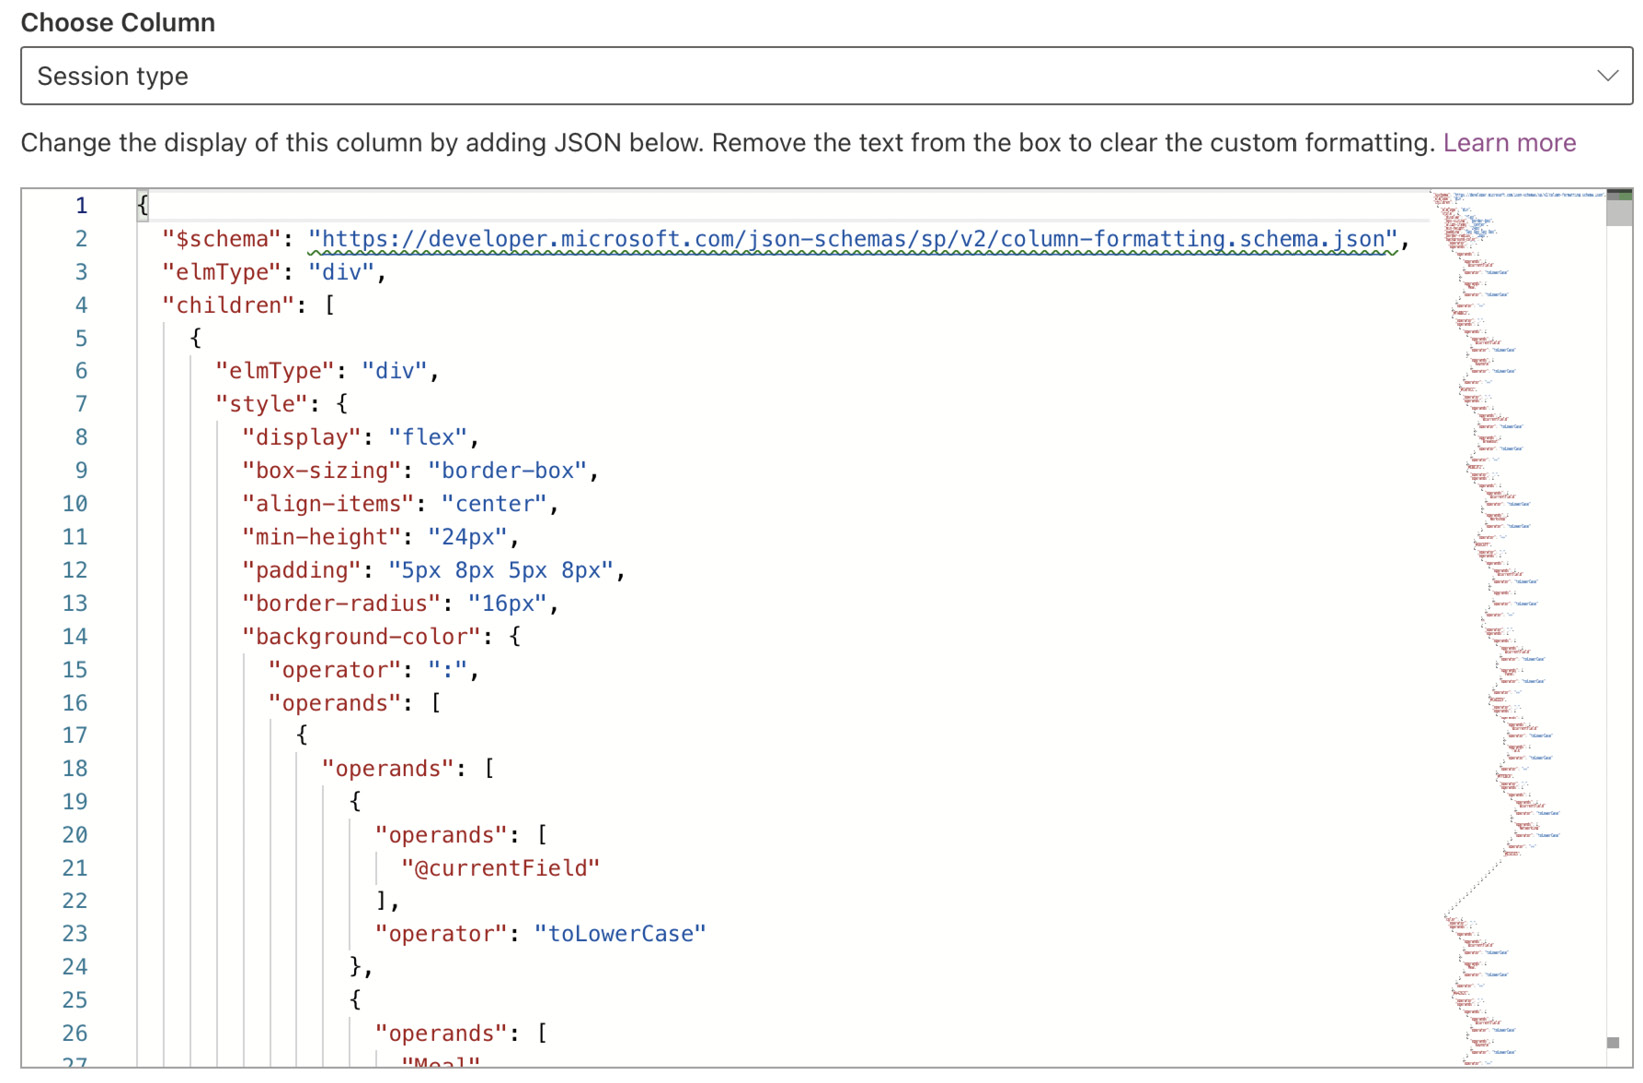Open the Session type column dropdown
The height and width of the screenshot is (1083, 1643).
coord(826,76)
